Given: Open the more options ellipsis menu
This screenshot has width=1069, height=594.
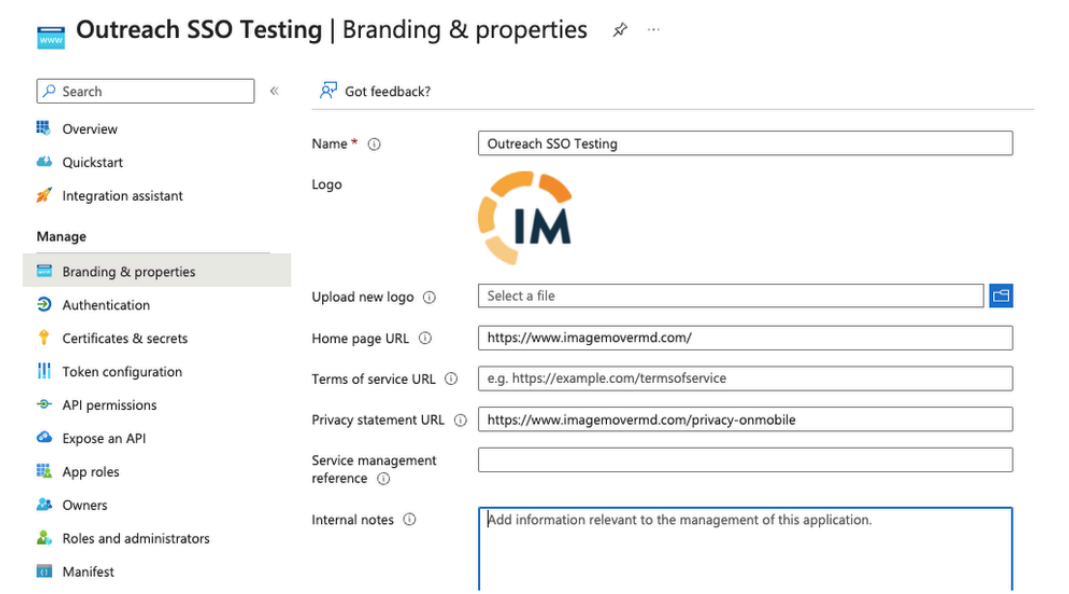Looking at the screenshot, I should coord(653,31).
